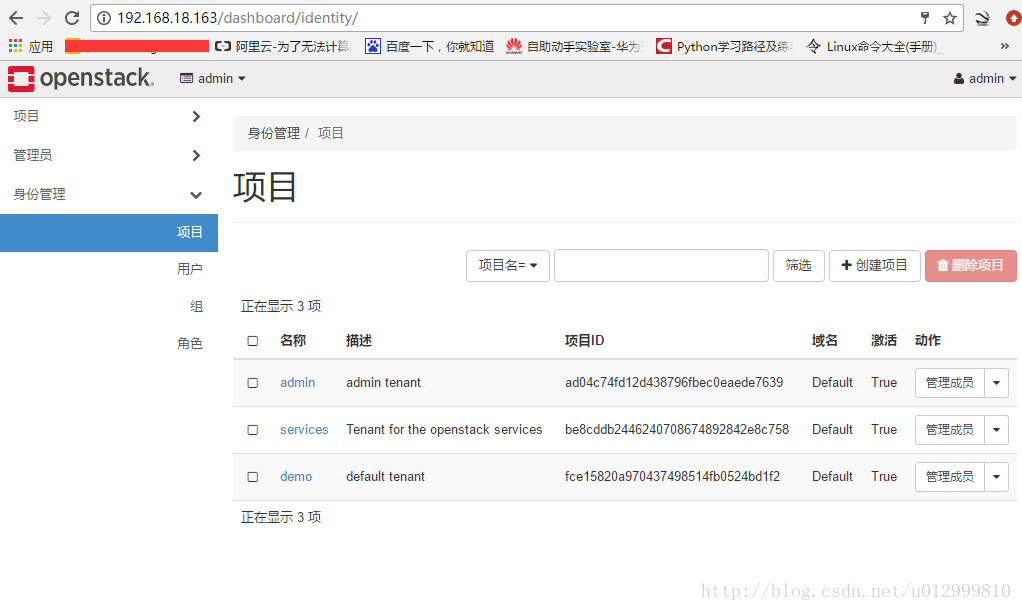Select 项目 under identity management
This screenshot has height=611, width=1022.
tap(109, 233)
